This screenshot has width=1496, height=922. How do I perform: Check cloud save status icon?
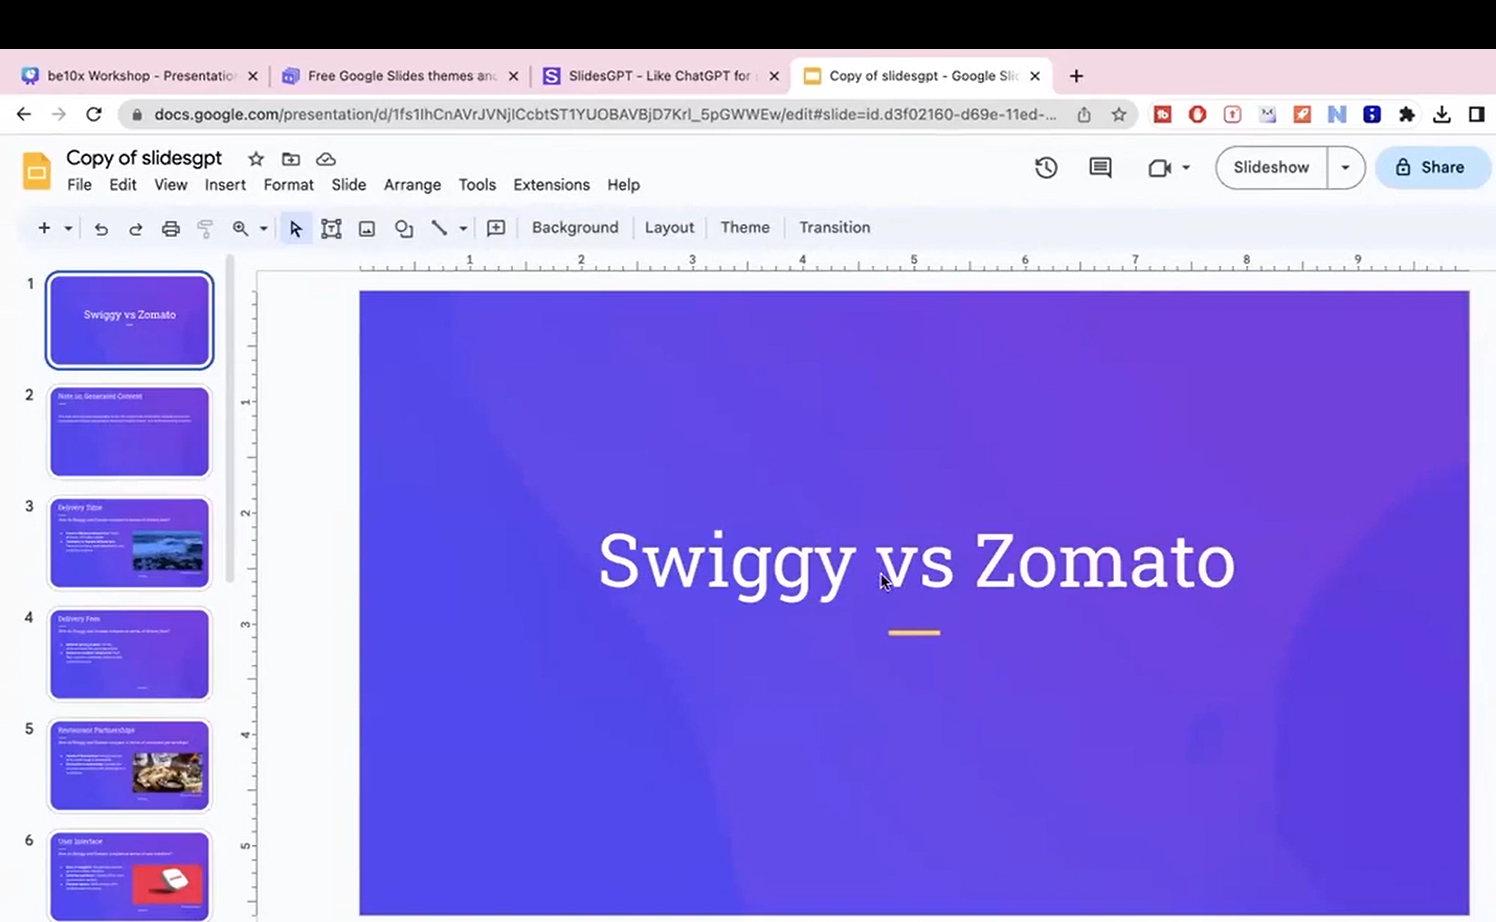click(x=326, y=159)
